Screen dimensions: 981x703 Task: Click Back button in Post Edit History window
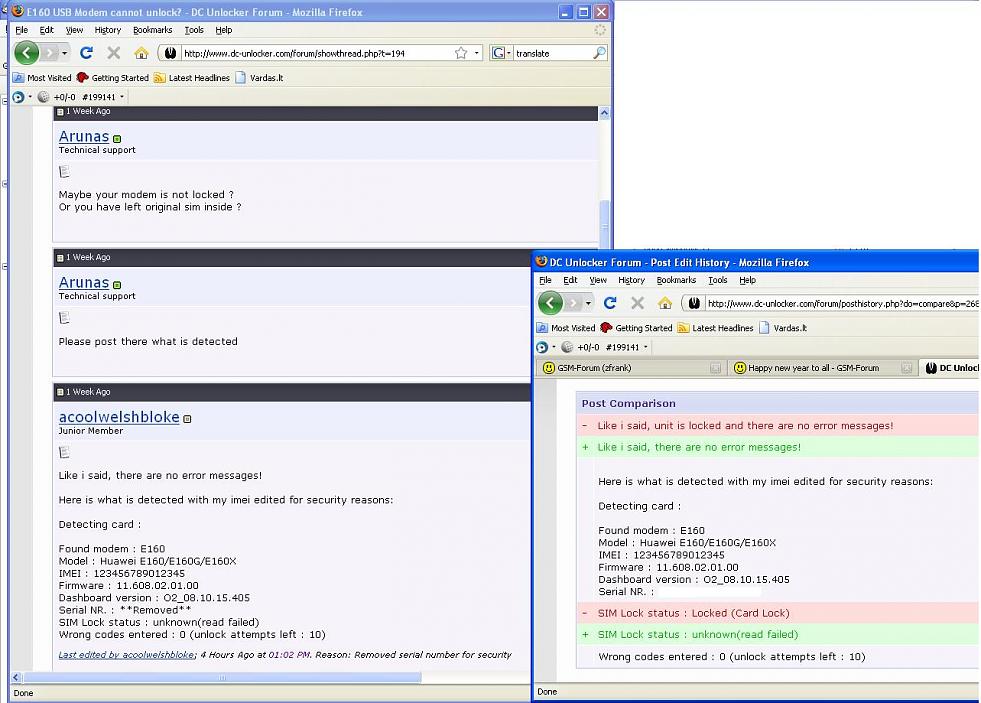[x=551, y=303]
